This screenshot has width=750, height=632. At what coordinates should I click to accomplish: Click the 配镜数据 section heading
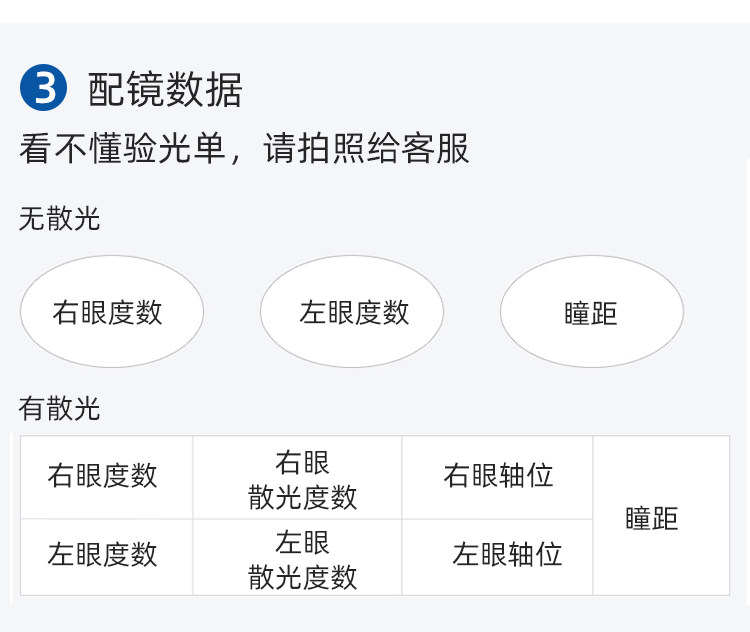tap(165, 90)
